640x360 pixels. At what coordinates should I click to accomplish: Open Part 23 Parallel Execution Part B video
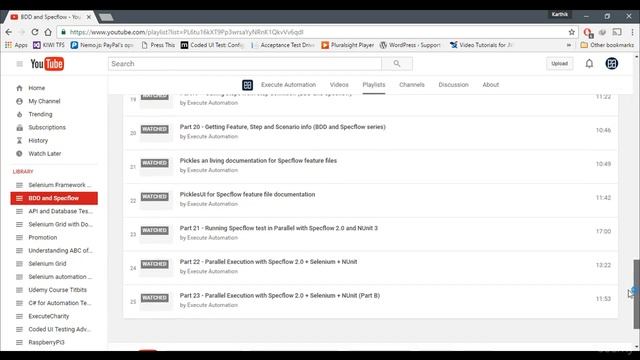coord(280,296)
